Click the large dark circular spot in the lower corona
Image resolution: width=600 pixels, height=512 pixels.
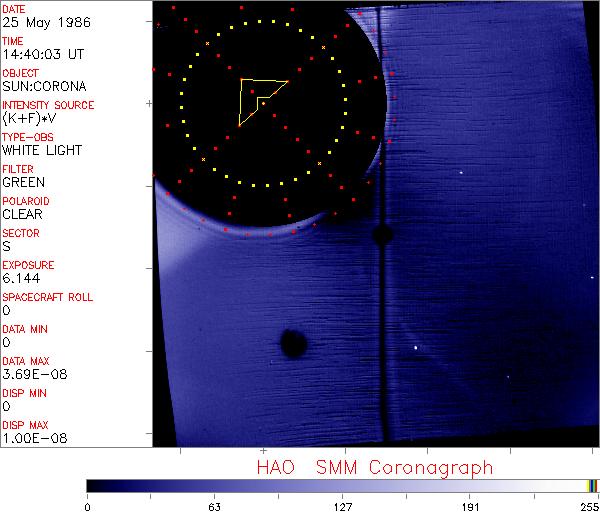(293, 344)
